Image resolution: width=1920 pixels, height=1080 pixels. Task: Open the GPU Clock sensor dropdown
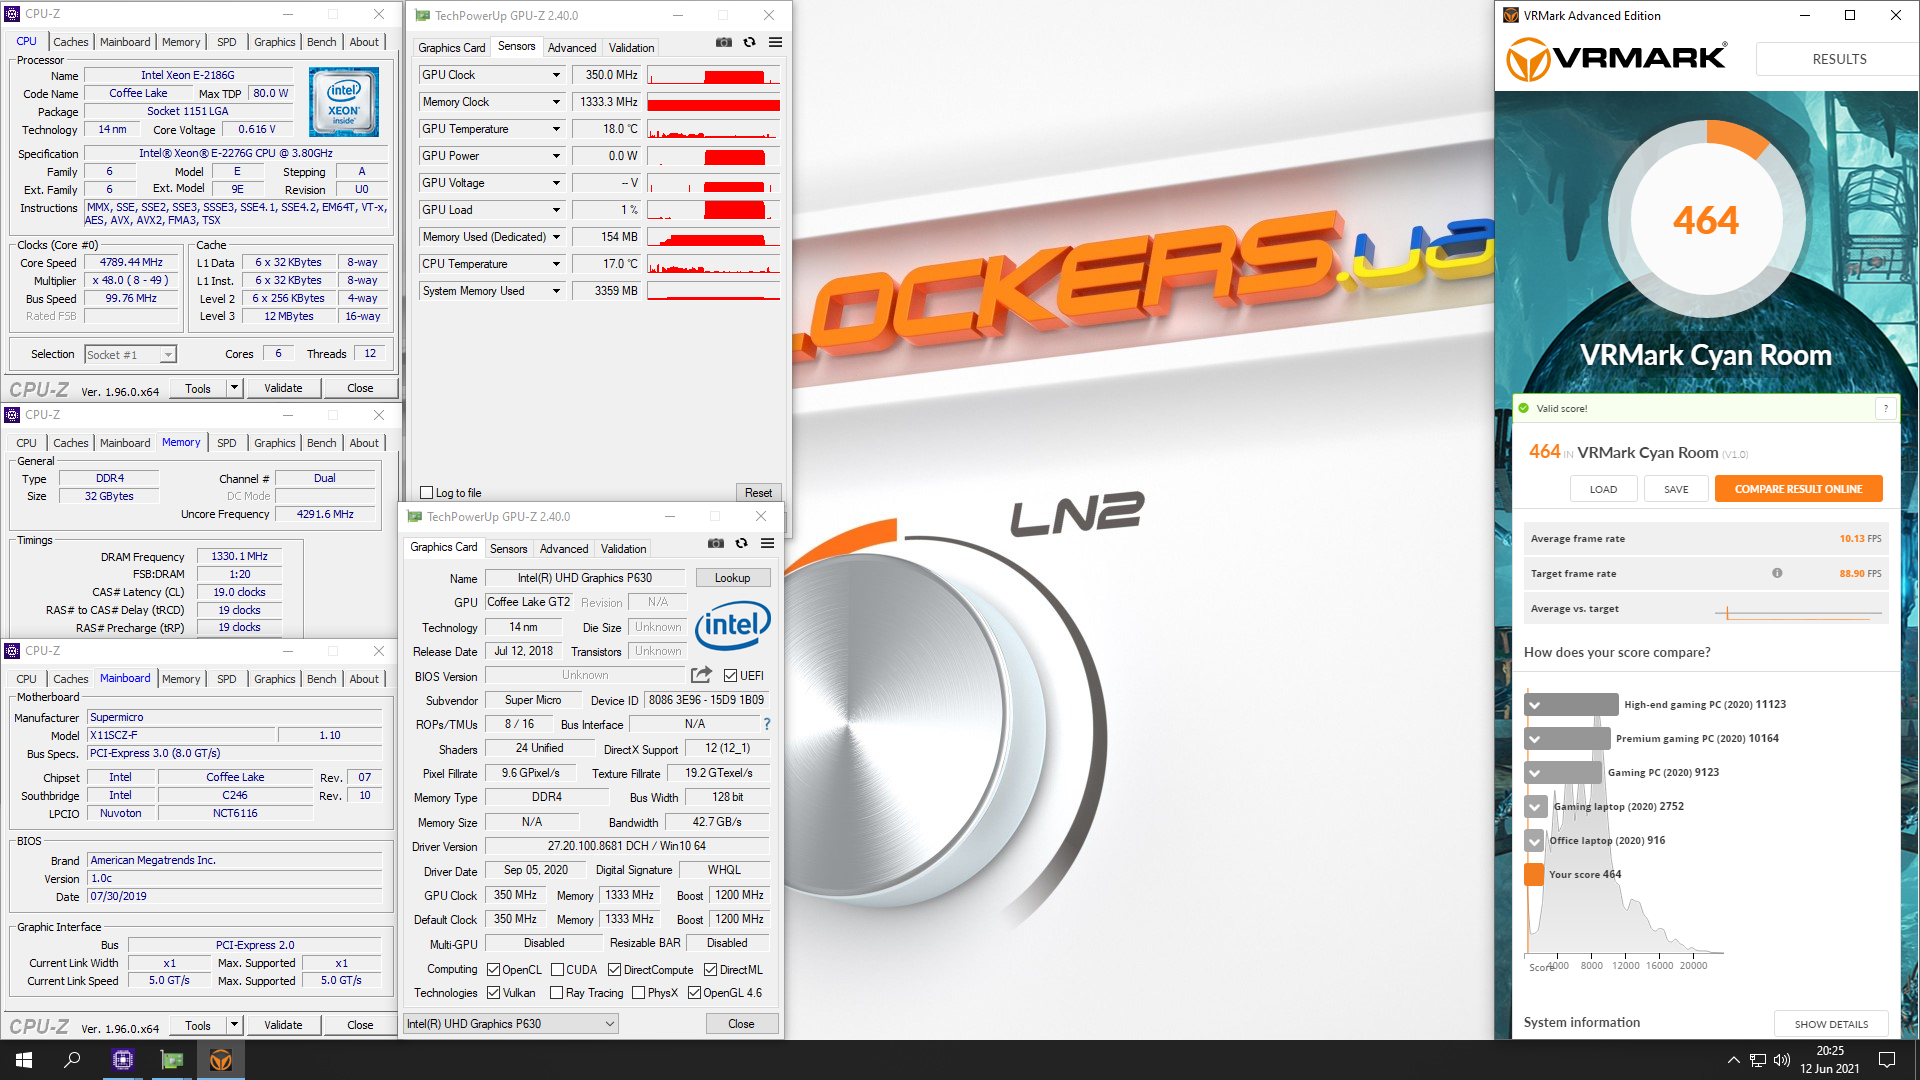[x=556, y=75]
